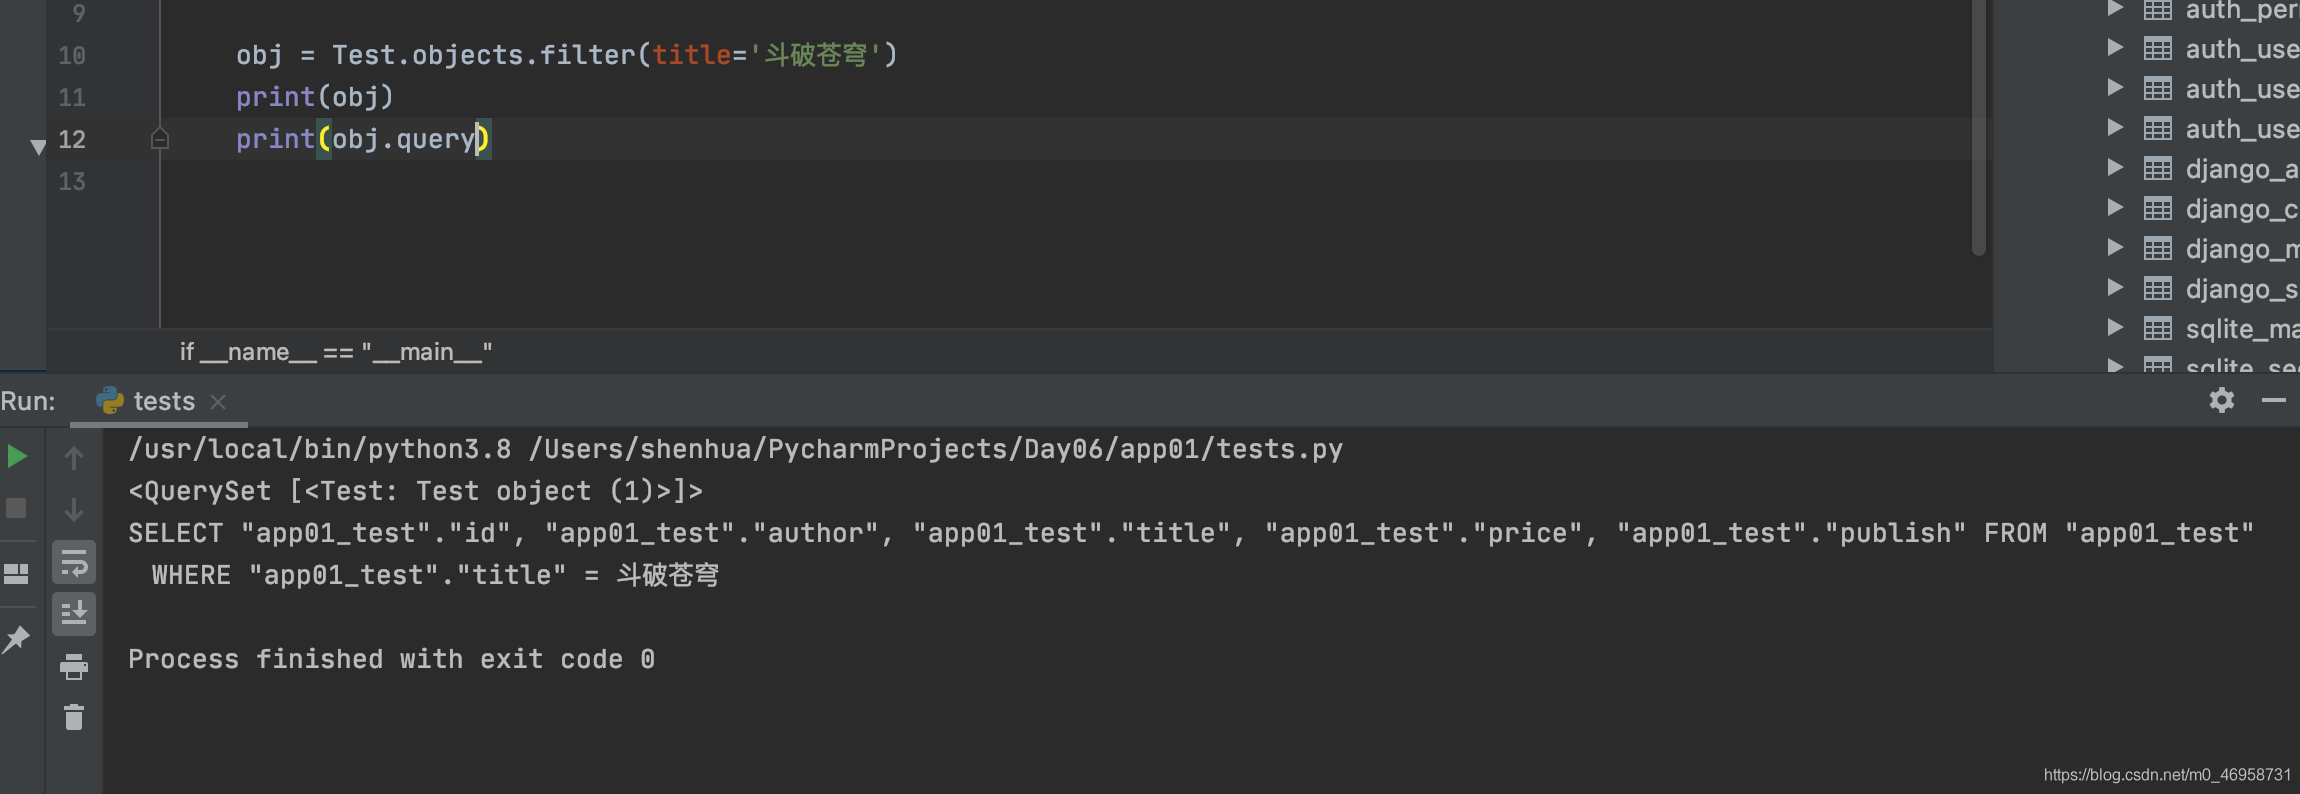Pin the Run tab

16,639
